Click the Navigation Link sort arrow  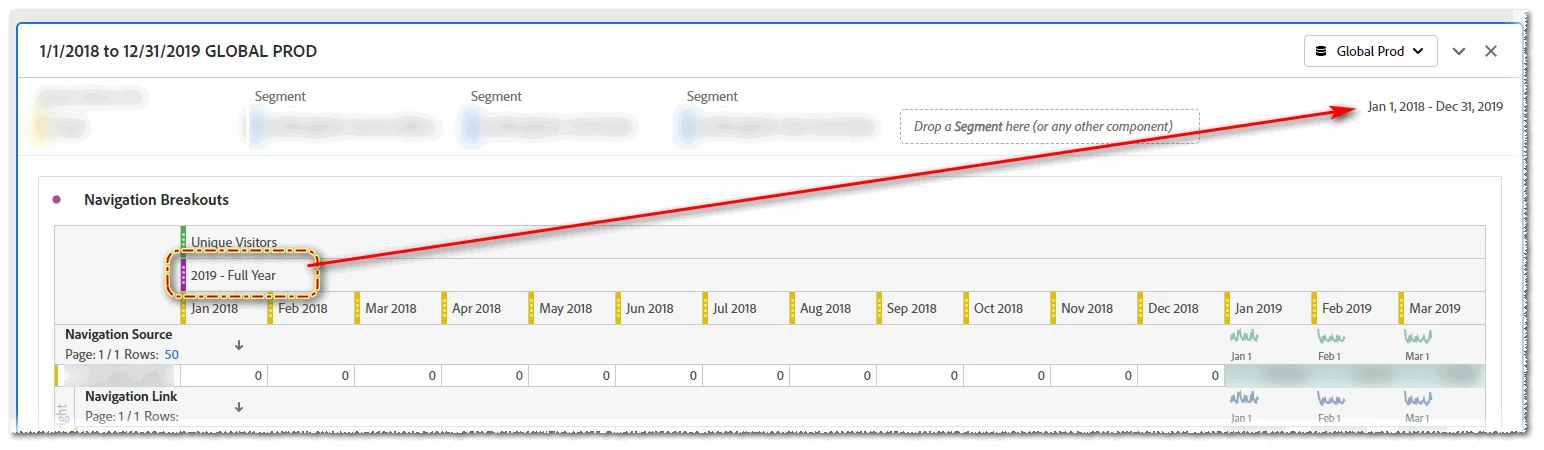click(x=239, y=407)
